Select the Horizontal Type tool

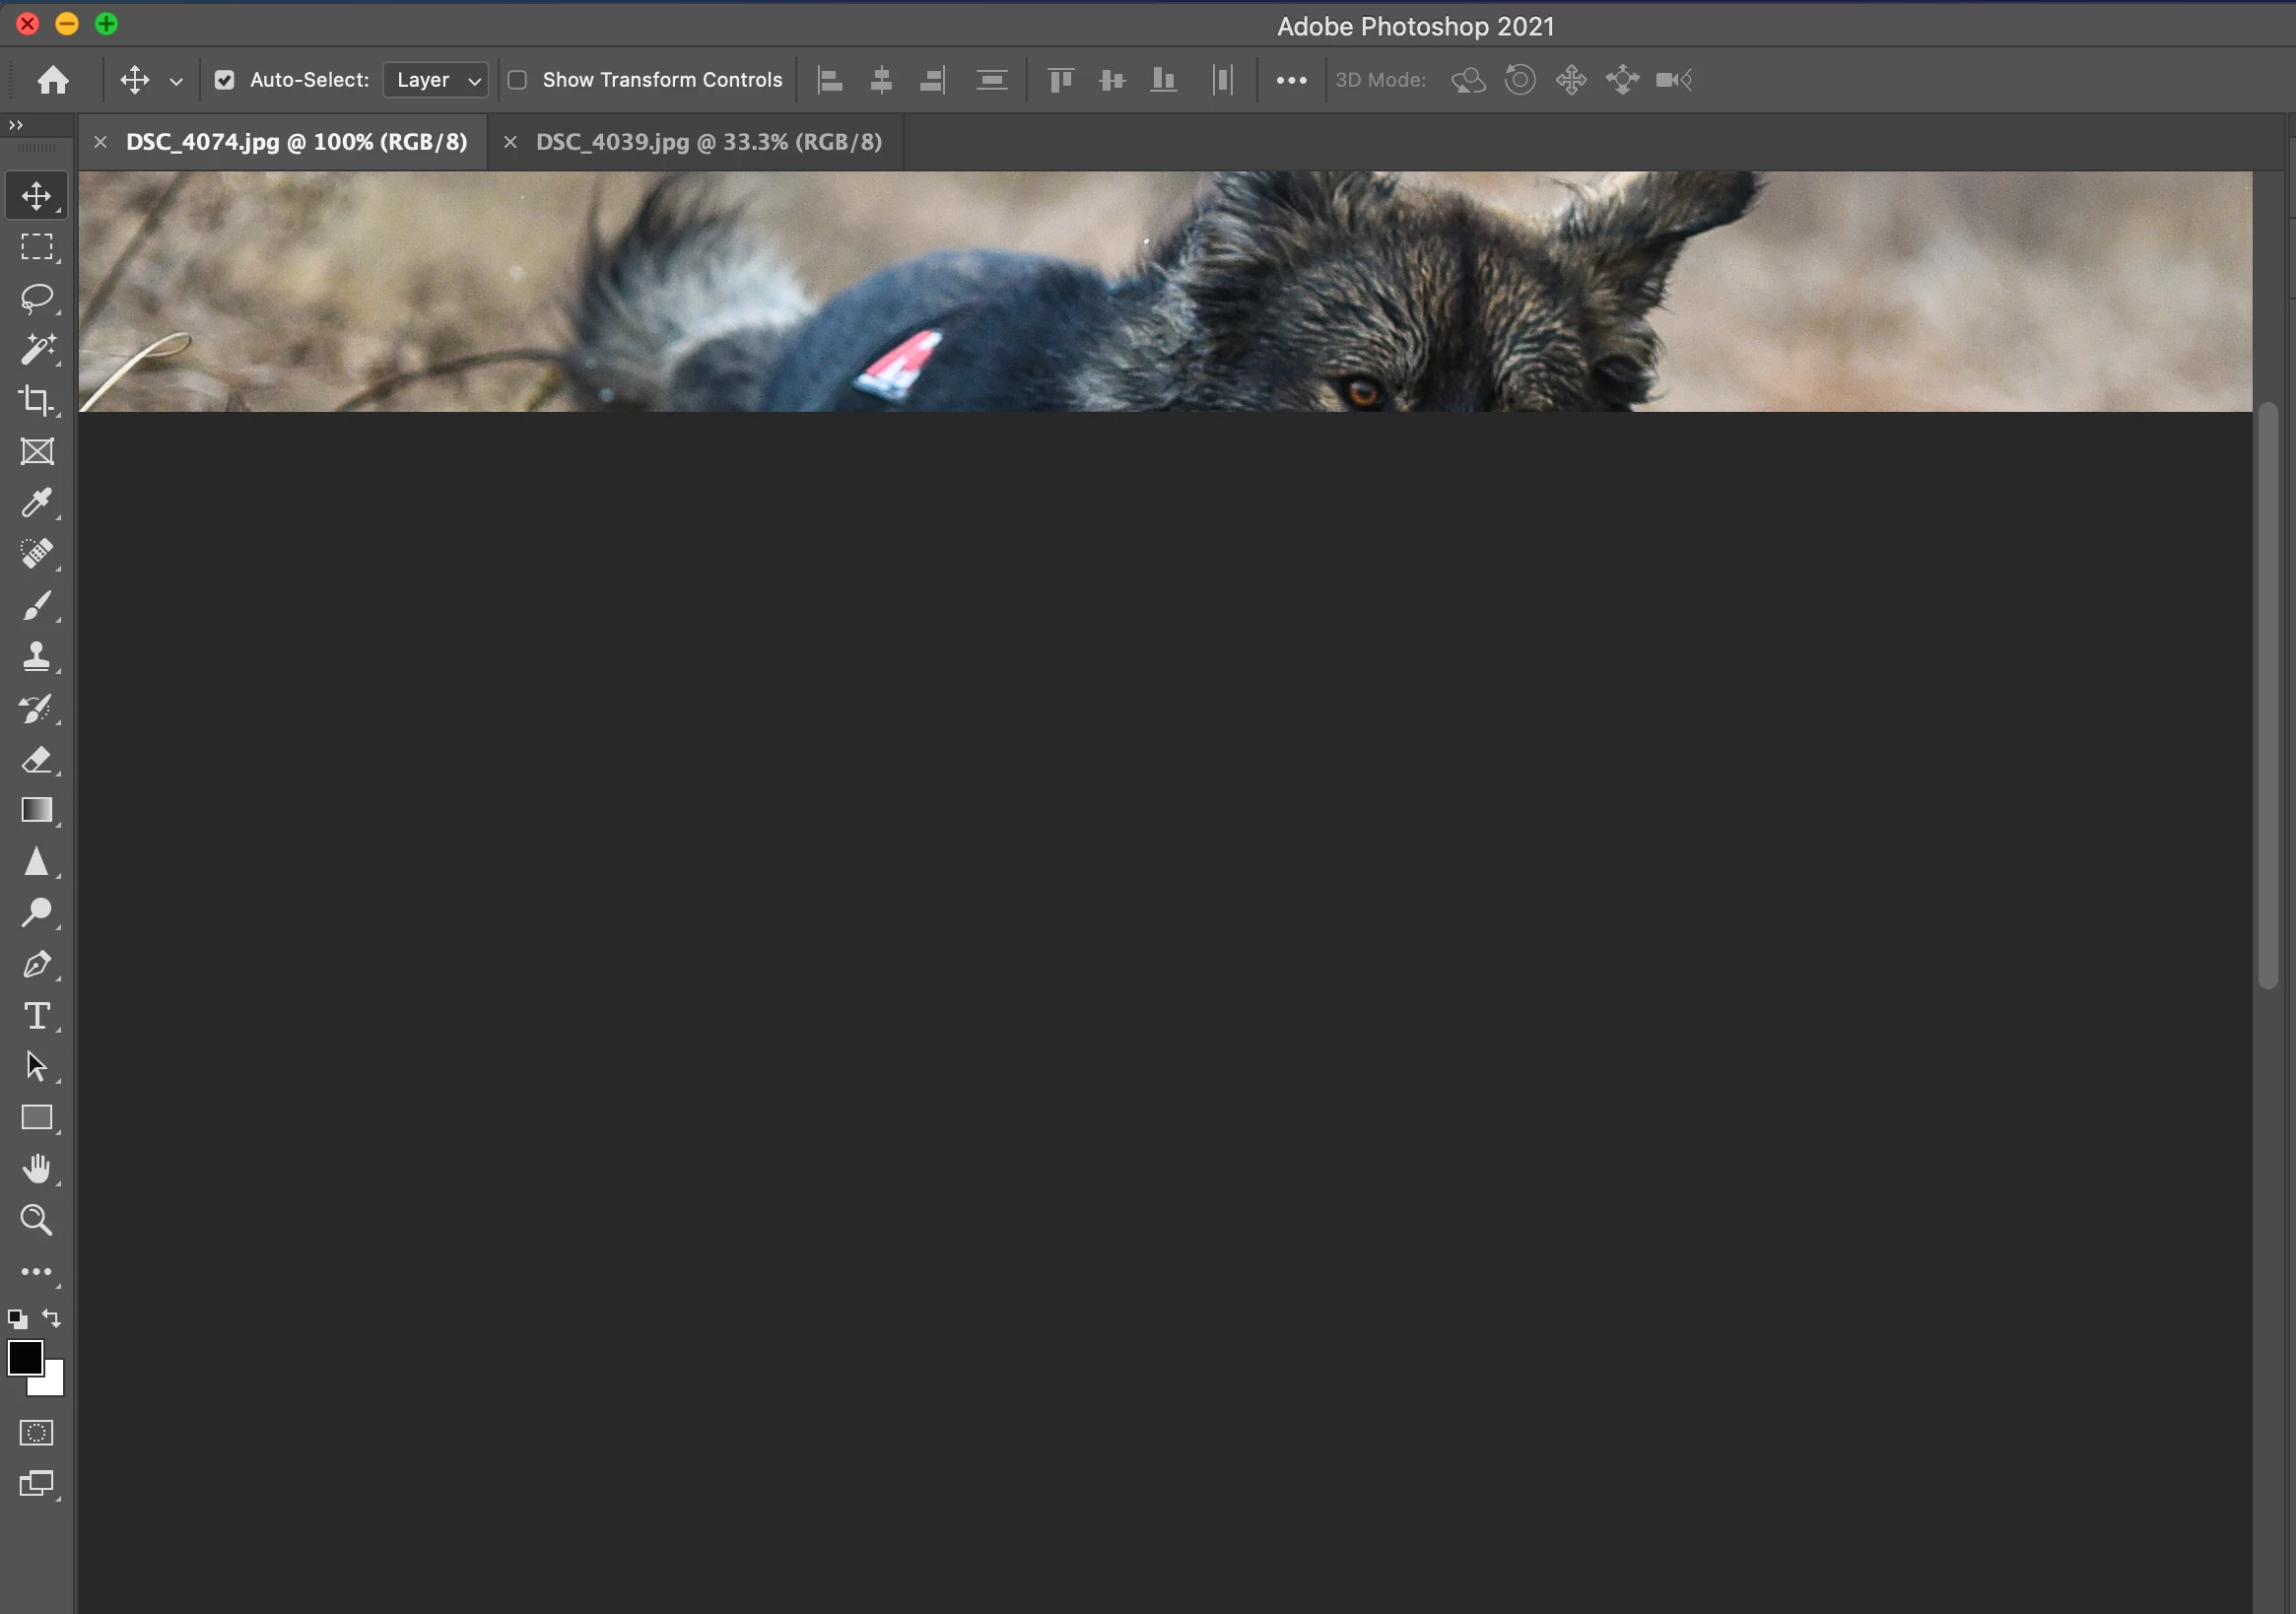coord(37,1016)
